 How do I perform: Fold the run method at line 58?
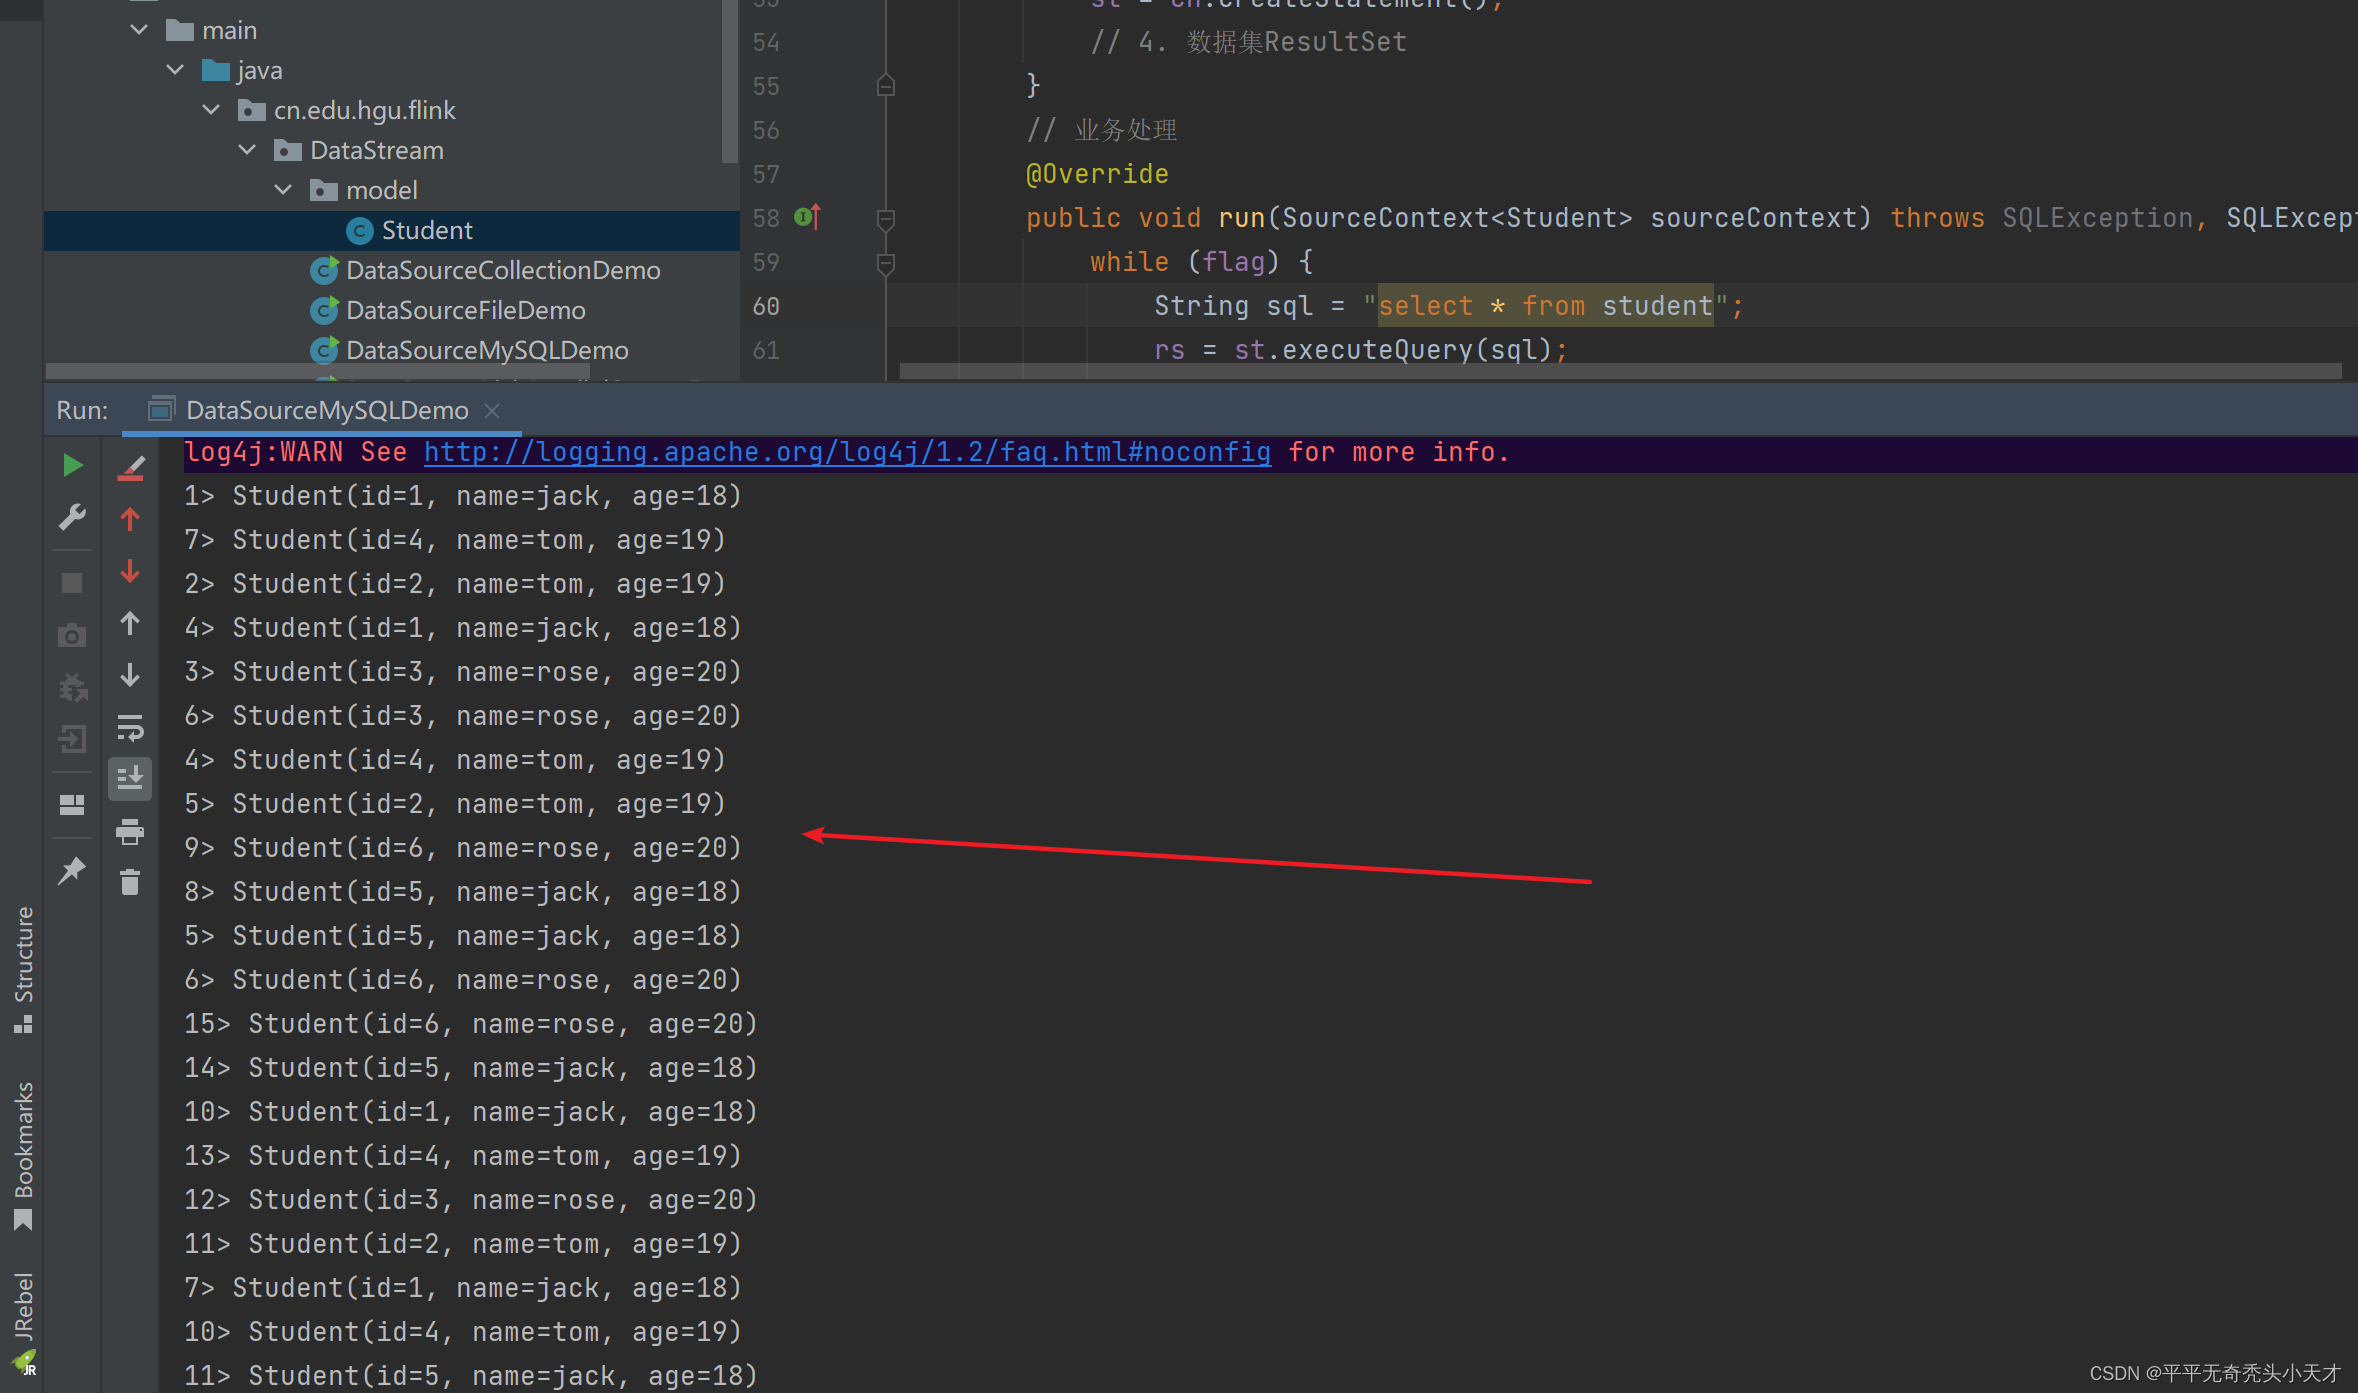(886, 218)
